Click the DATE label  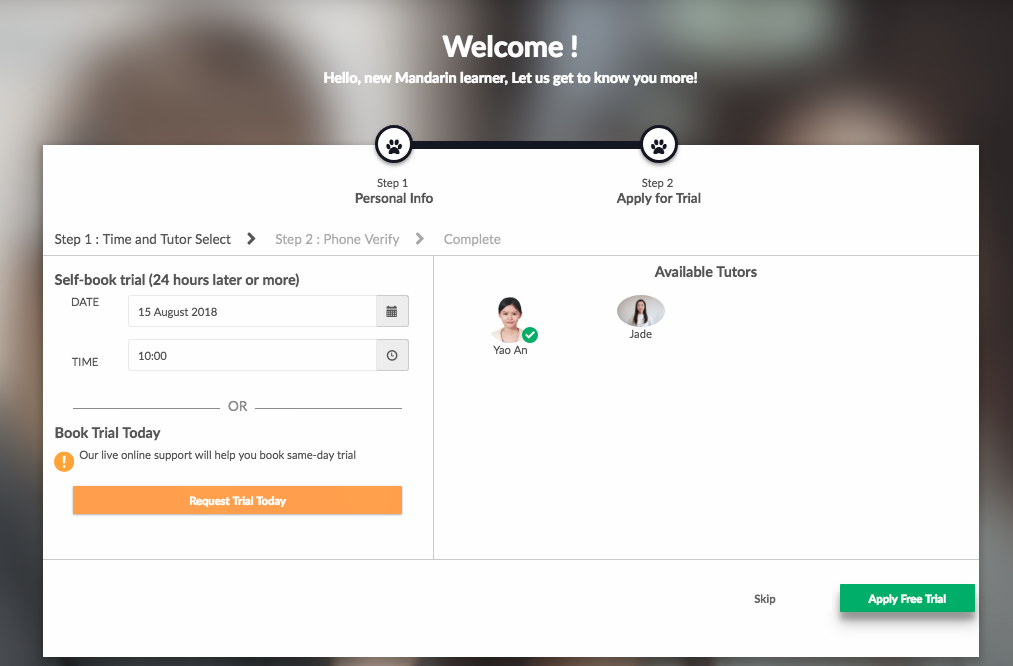[85, 302]
